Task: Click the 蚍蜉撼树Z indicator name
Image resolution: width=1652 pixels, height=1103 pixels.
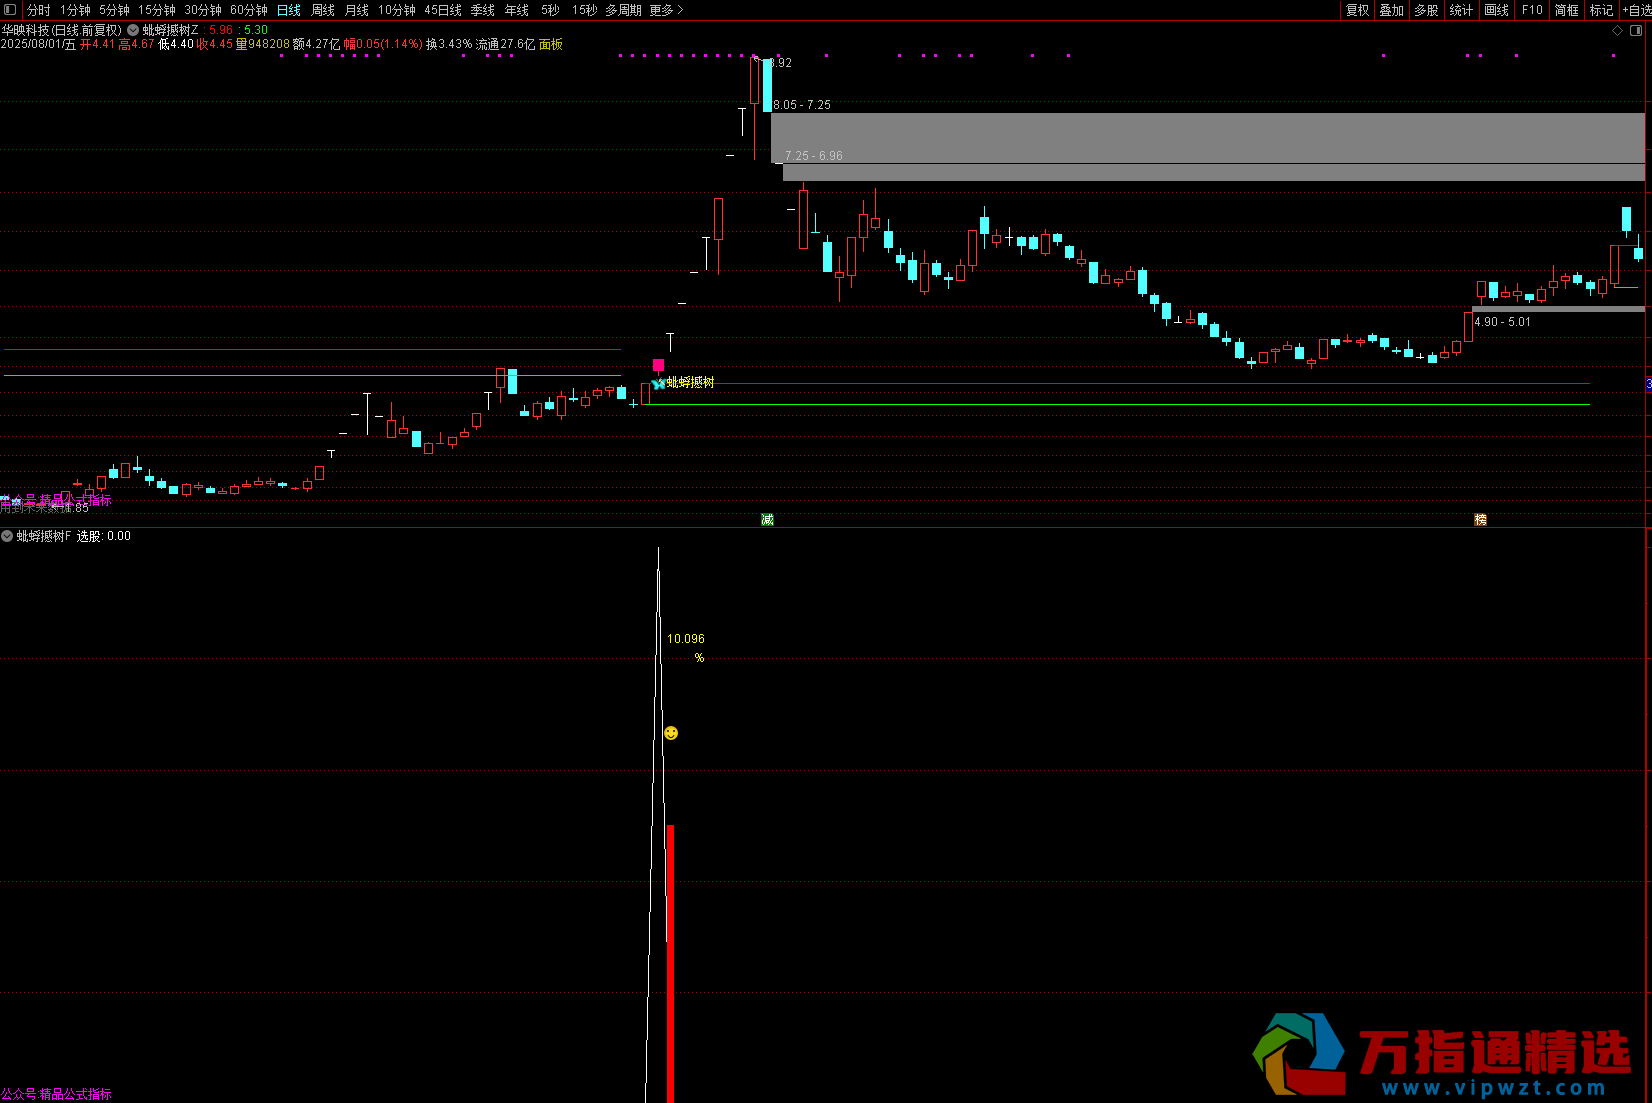Action: pos(171,30)
